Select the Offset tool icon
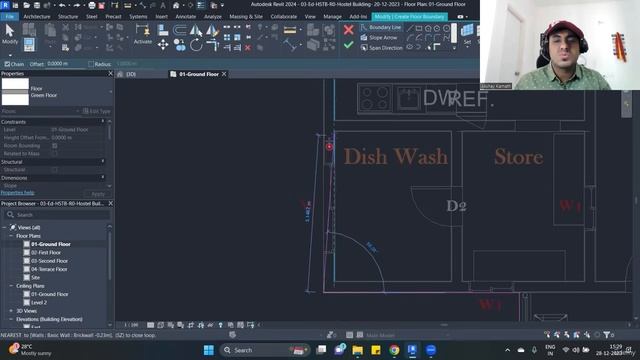640x360 pixels. tap(179, 30)
